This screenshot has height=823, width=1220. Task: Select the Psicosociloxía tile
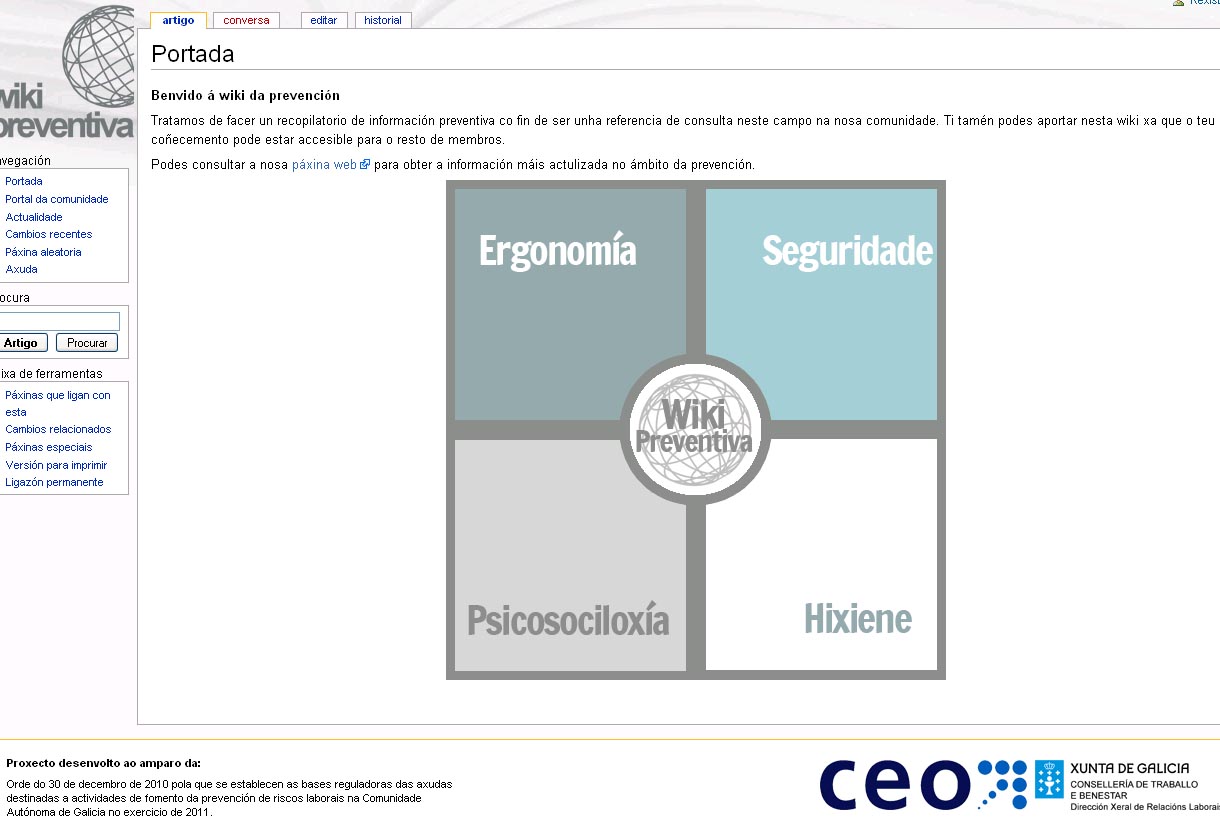pyautogui.click(x=571, y=554)
